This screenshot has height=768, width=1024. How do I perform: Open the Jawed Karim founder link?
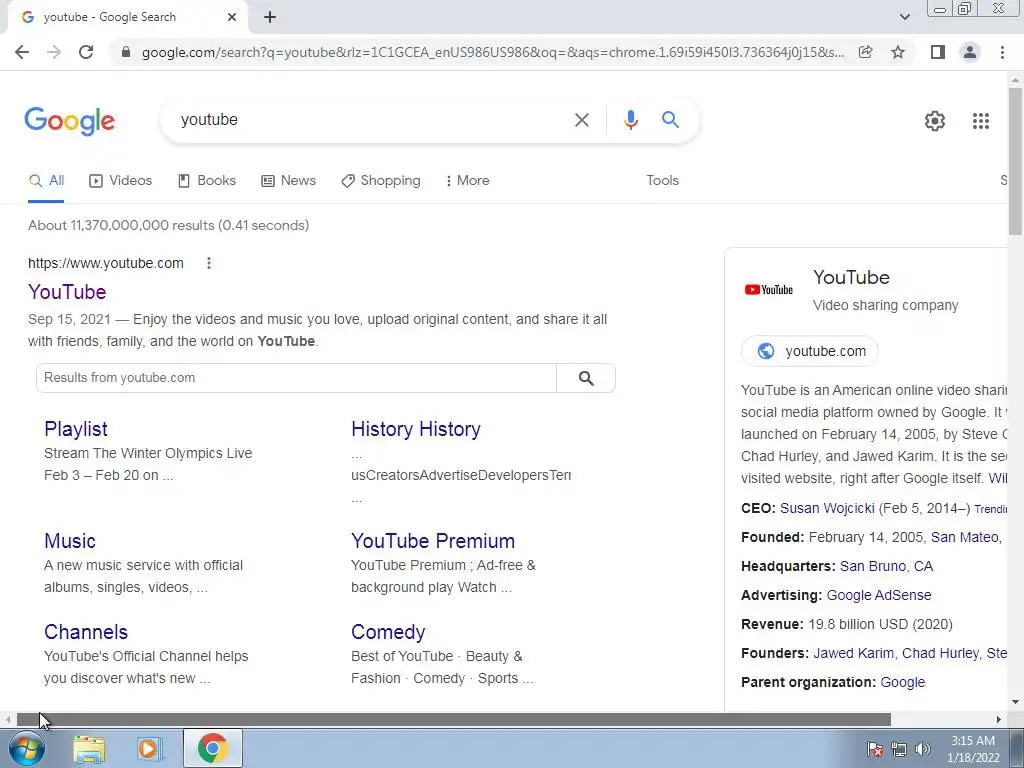[x=854, y=654]
